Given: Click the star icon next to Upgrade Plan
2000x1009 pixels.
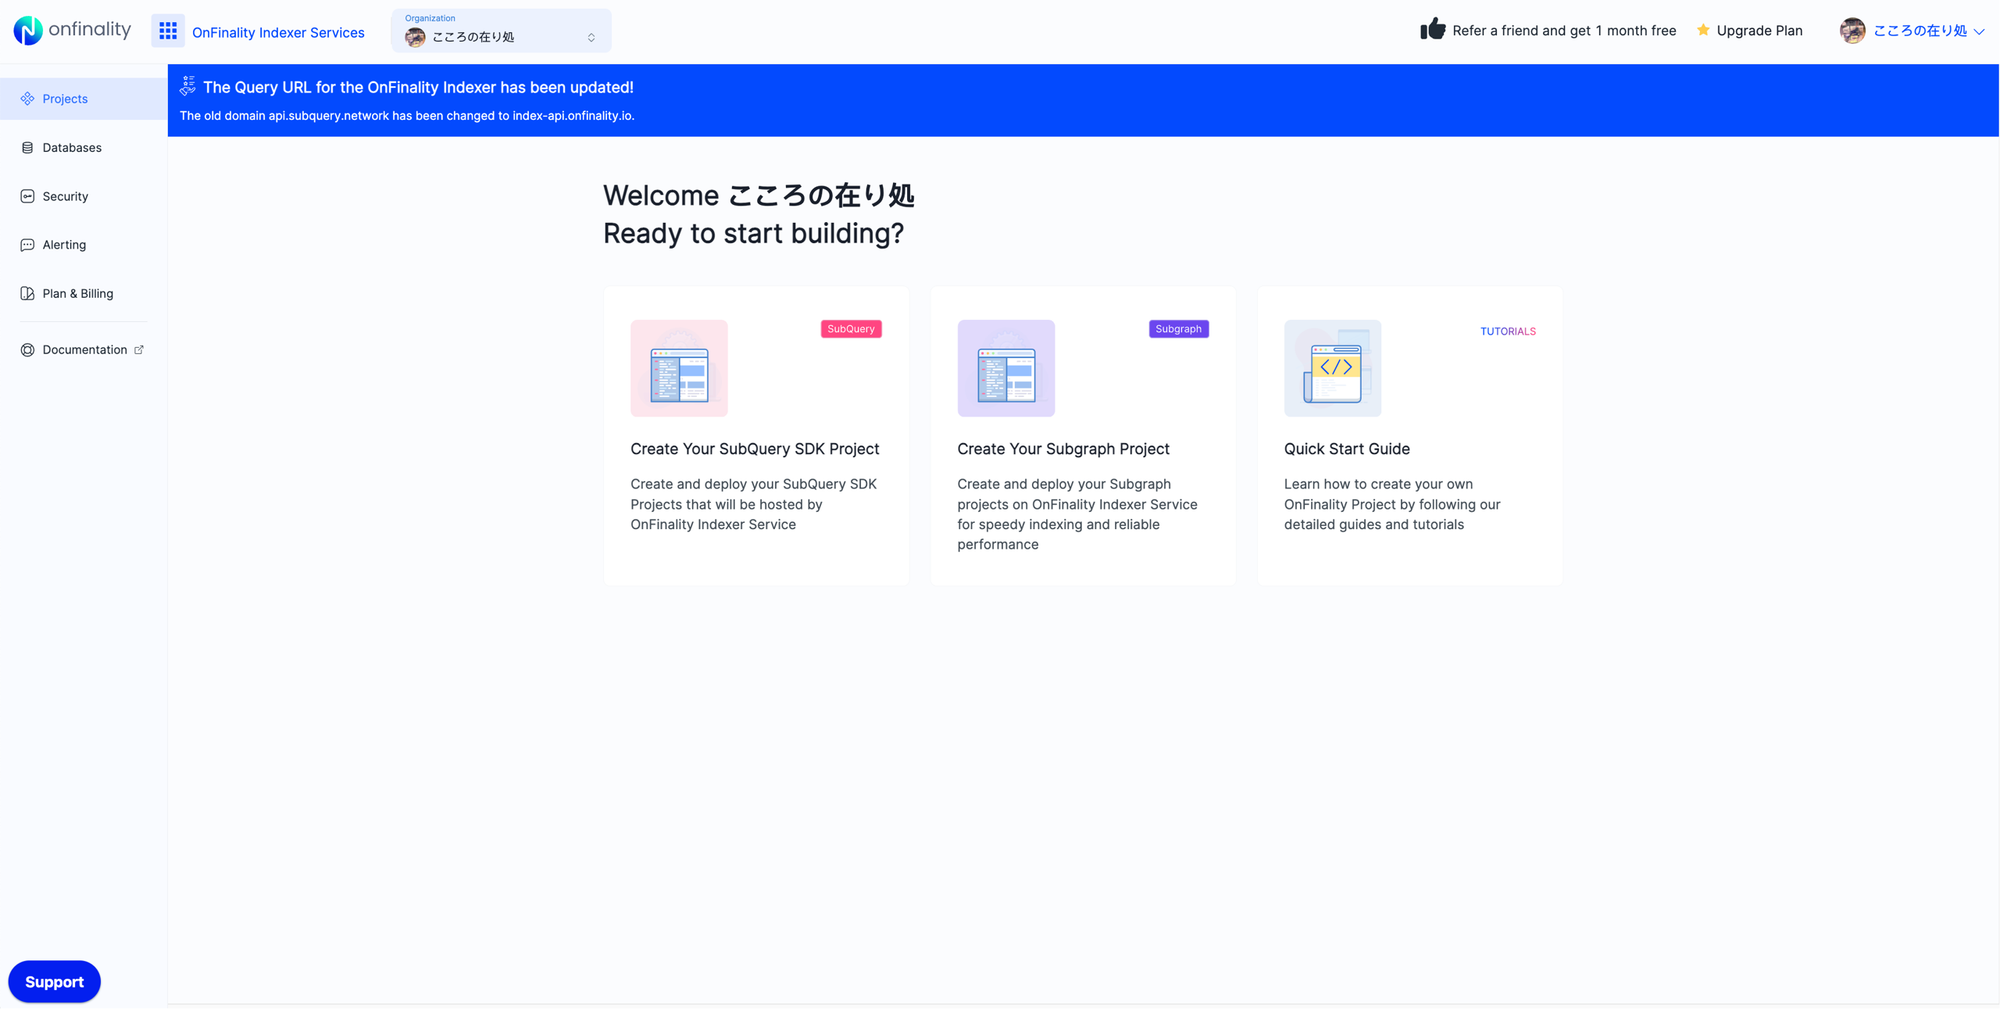Looking at the screenshot, I should pyautogui.click(x=1702, y=30).
